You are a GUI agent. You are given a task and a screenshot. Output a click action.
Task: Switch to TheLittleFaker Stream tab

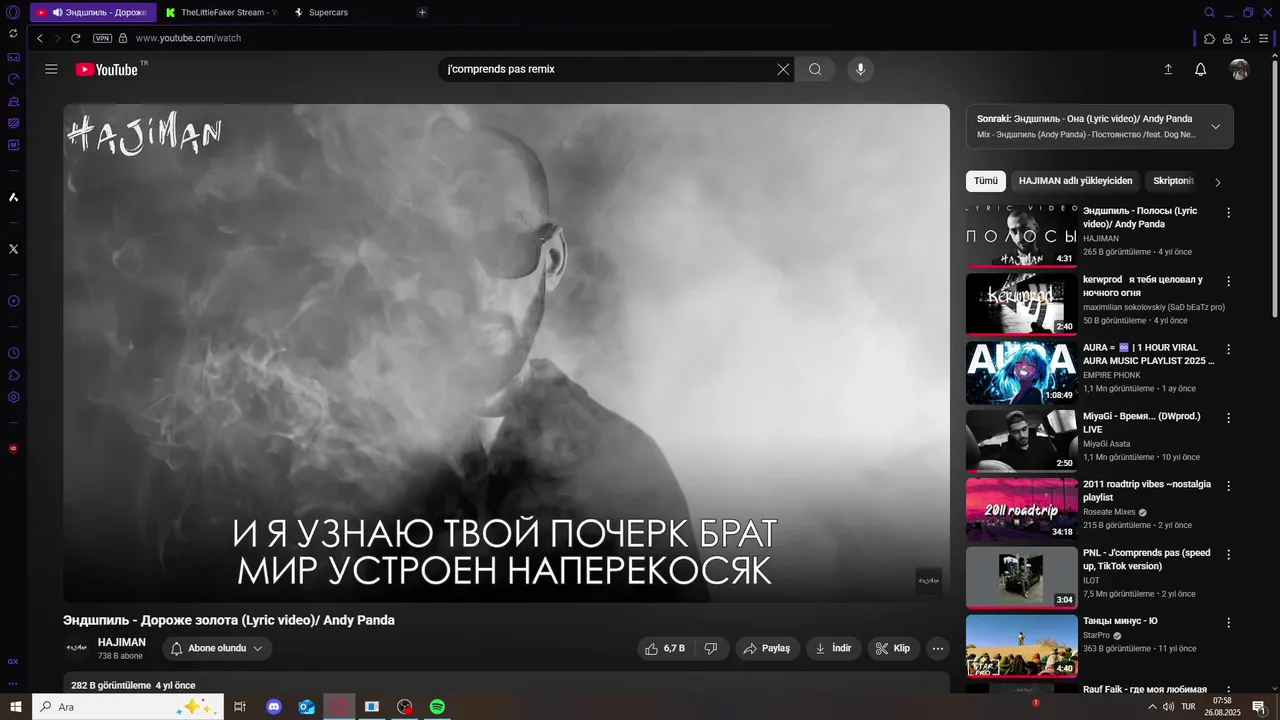click(x=221, y=12)
